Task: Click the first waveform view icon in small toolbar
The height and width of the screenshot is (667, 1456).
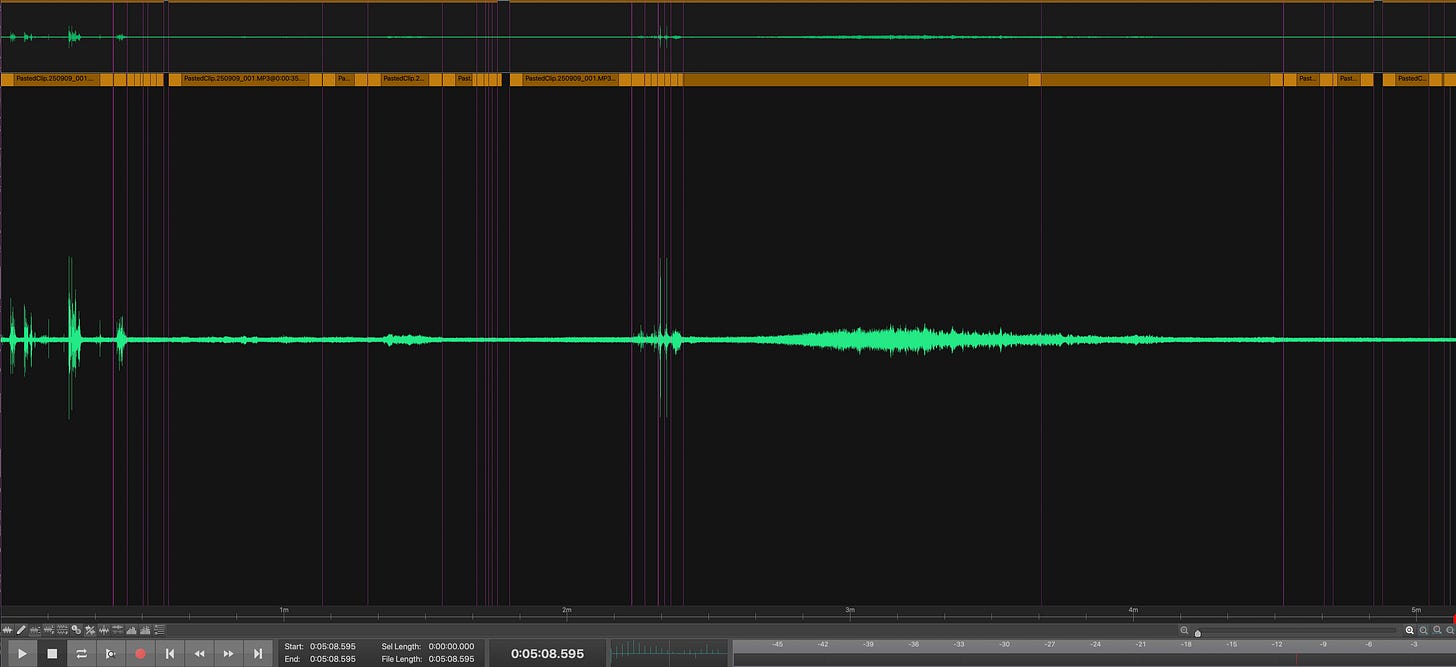Action: coord(7,630)
